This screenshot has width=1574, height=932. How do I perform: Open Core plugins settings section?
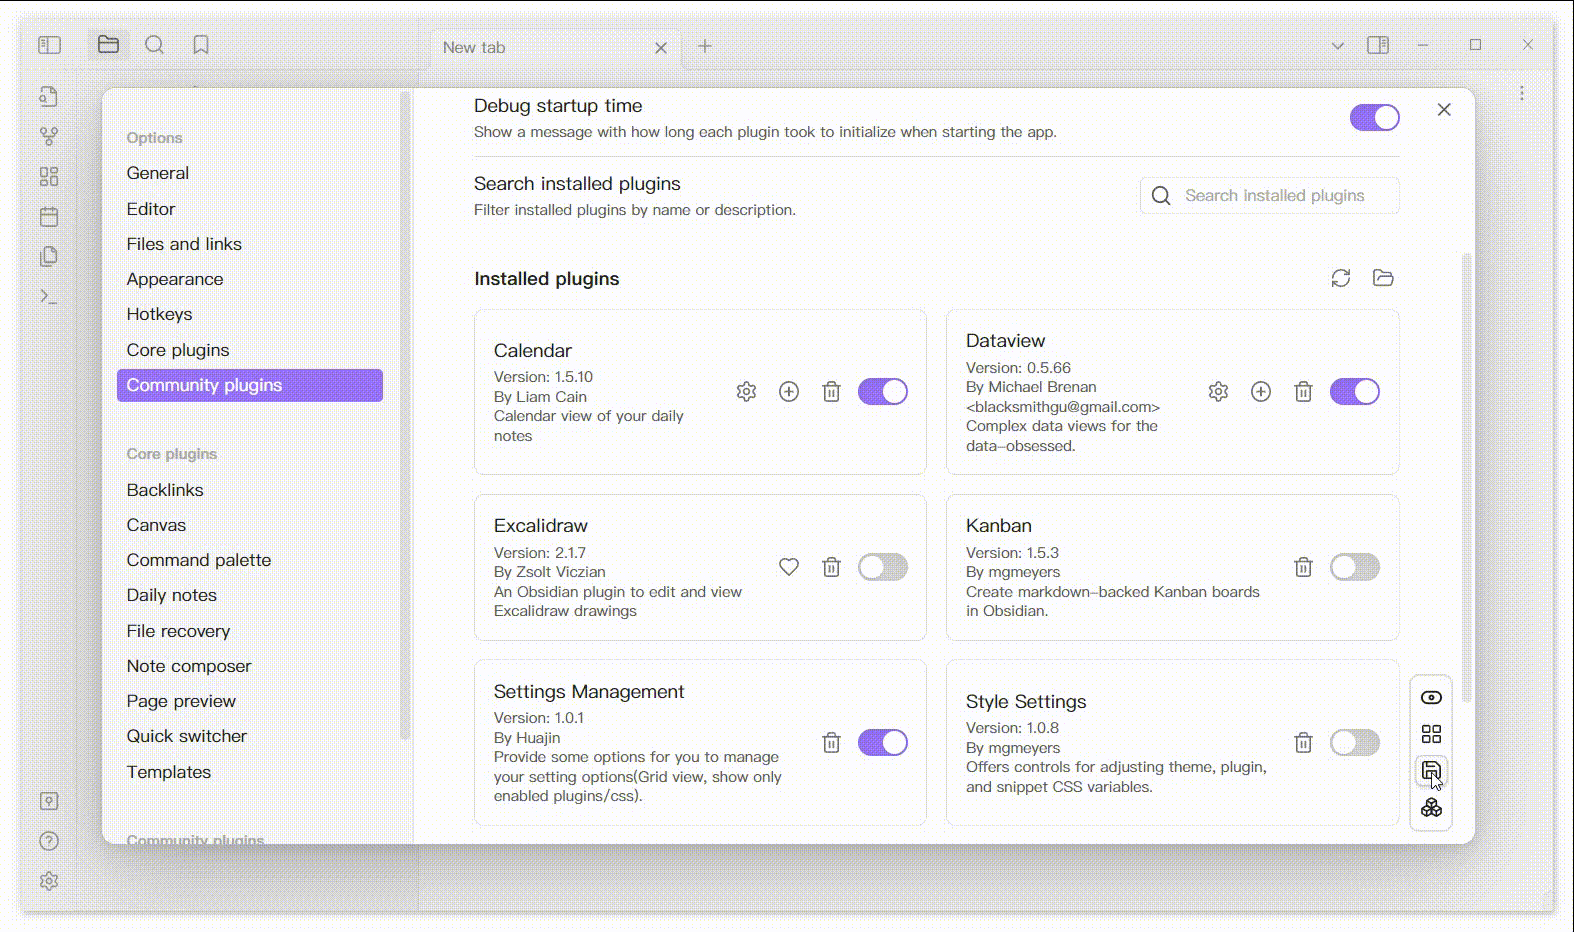pyautogui.click(x=250, y=350)
